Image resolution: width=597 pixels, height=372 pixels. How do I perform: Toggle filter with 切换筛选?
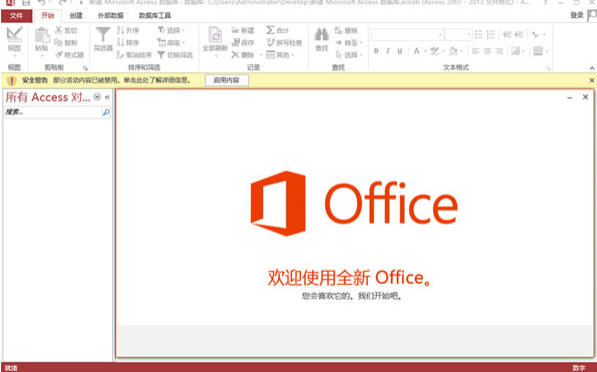[175, 55]
